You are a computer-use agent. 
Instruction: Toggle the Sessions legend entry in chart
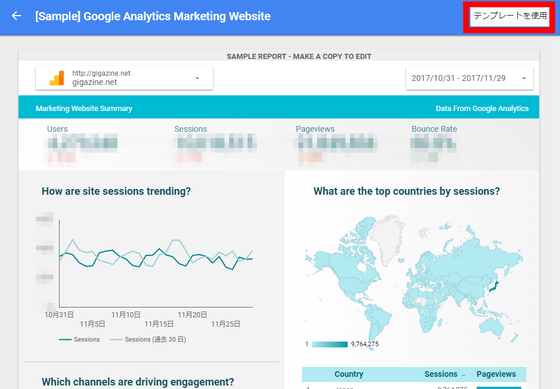pyautogui.click(x=79, y=339)
